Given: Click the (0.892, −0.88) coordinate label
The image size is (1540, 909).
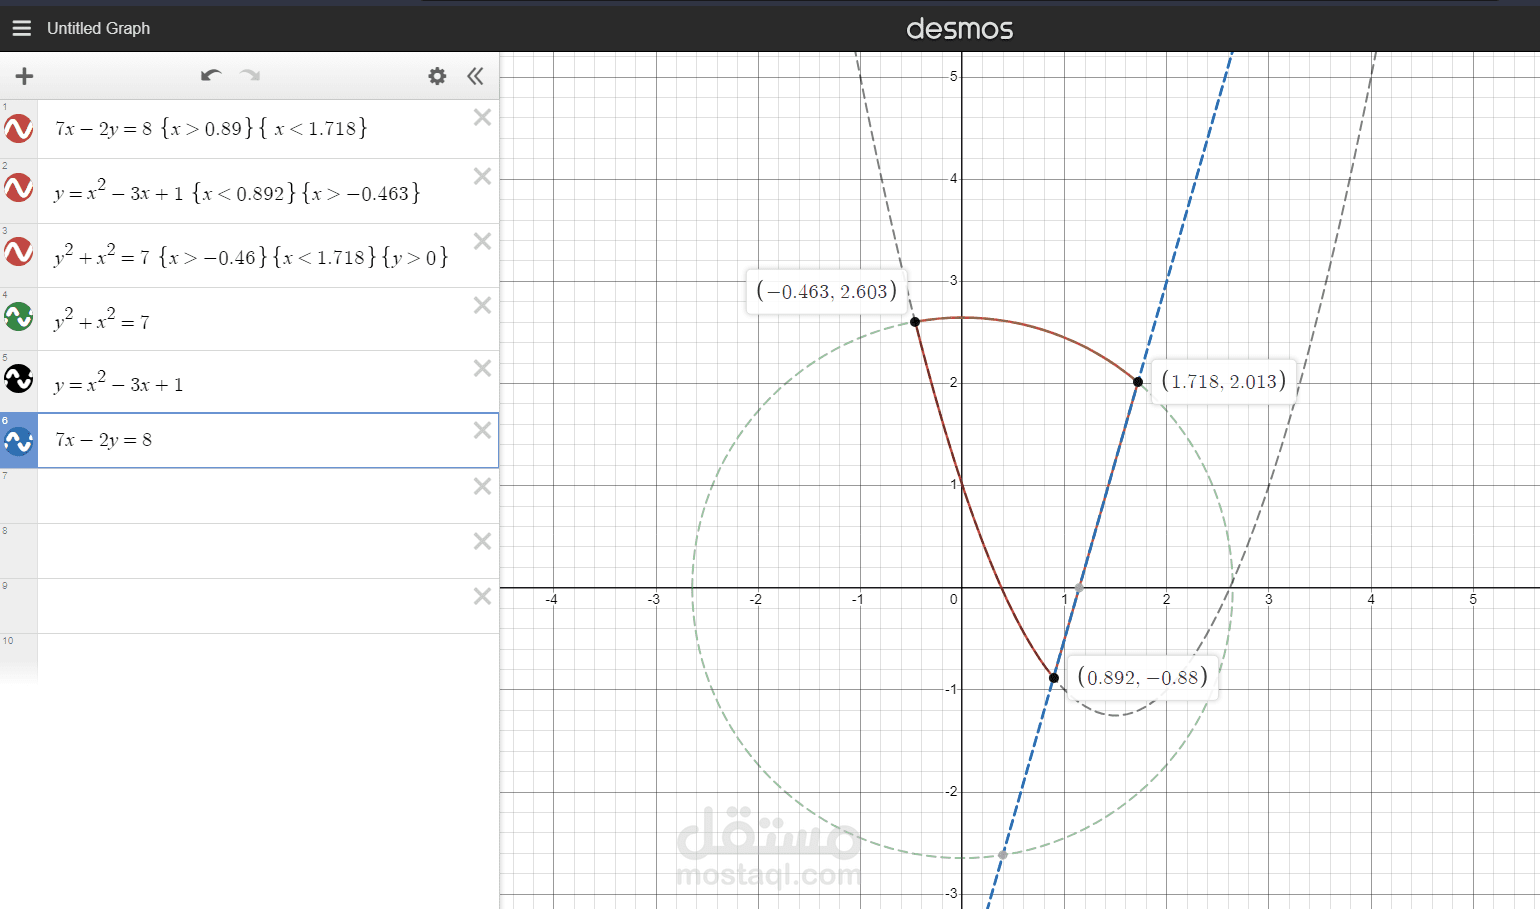Looking at the screenshot, I should pos(1143,677).
